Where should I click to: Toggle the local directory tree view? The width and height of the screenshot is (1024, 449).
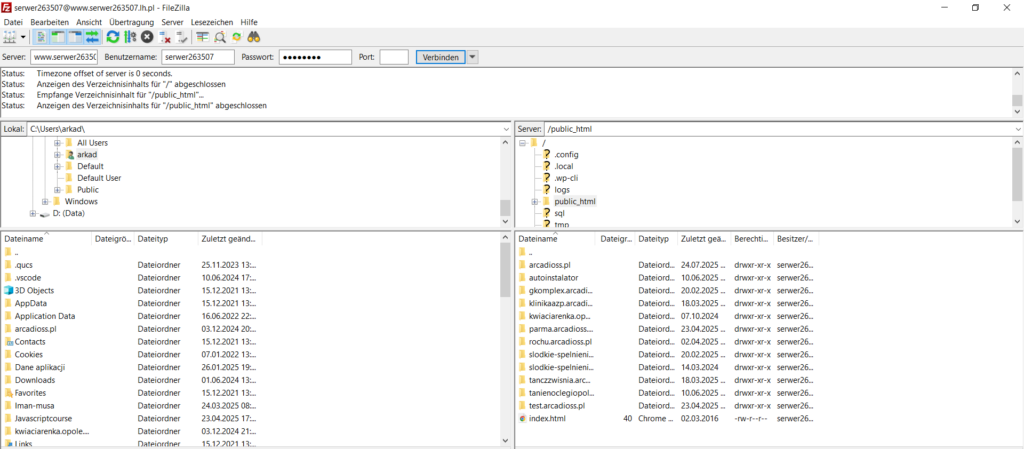pyautogui.click(x=58, y=37)
